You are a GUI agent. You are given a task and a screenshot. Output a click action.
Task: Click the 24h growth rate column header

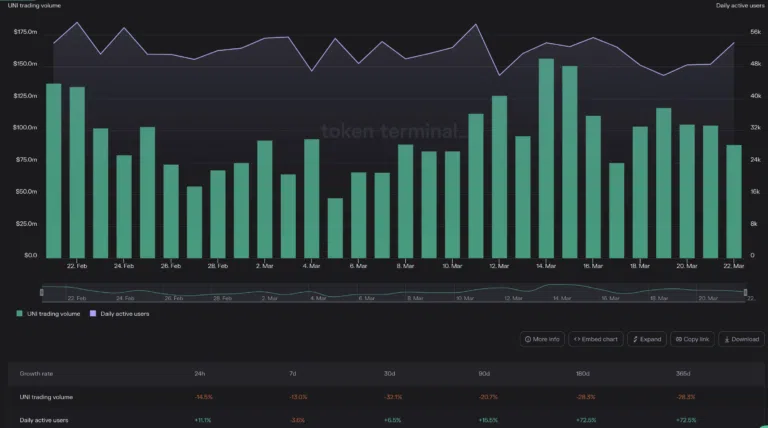click(199, 374)
